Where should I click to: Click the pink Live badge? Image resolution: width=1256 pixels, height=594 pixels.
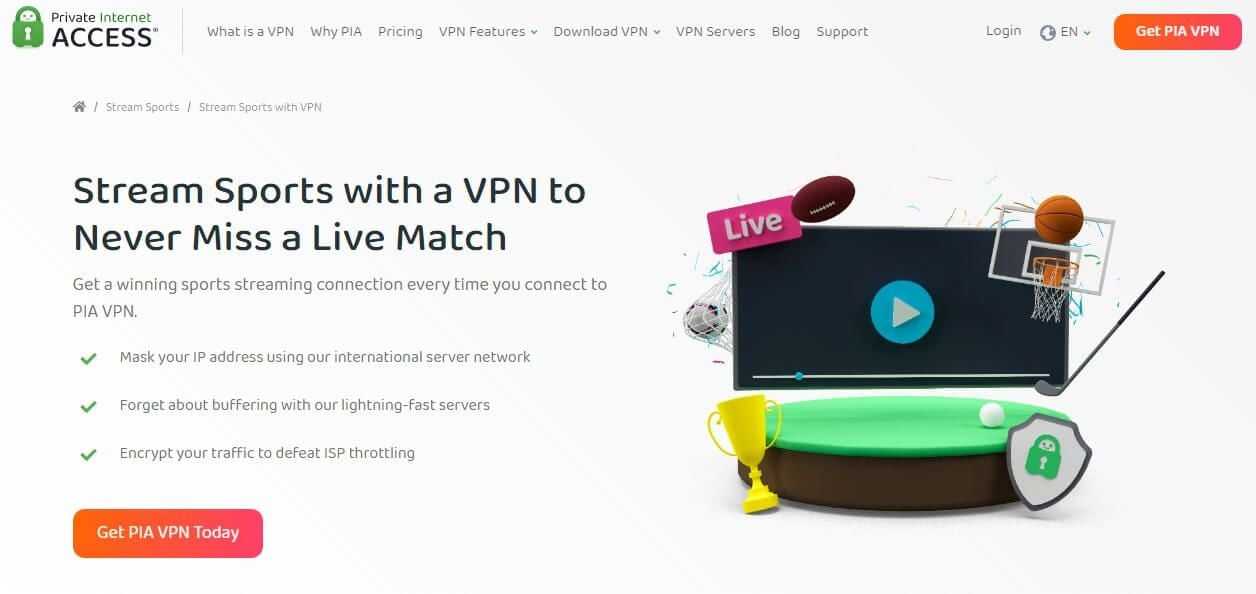753,225
